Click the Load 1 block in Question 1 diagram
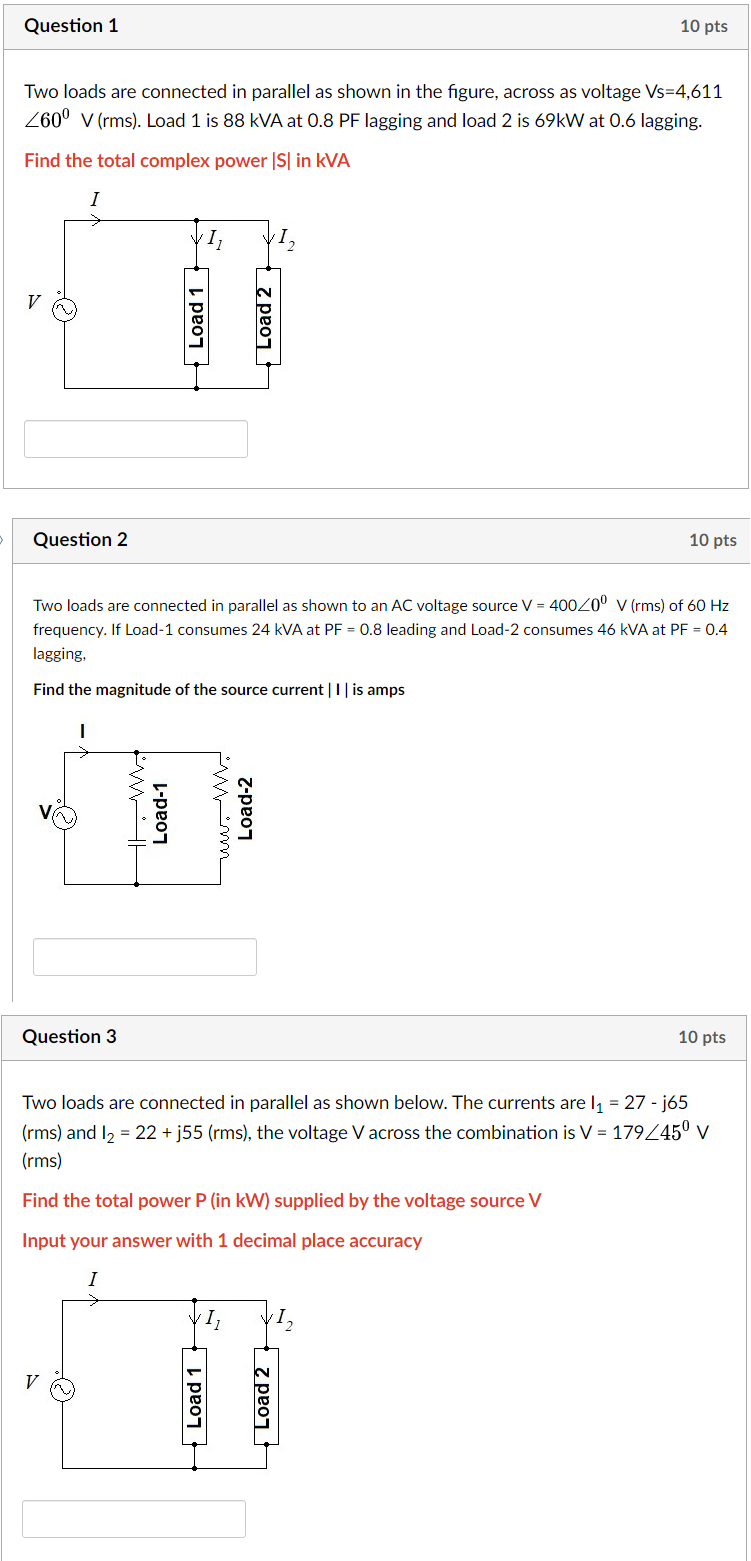751x1561 pixels. coord(196,315)
